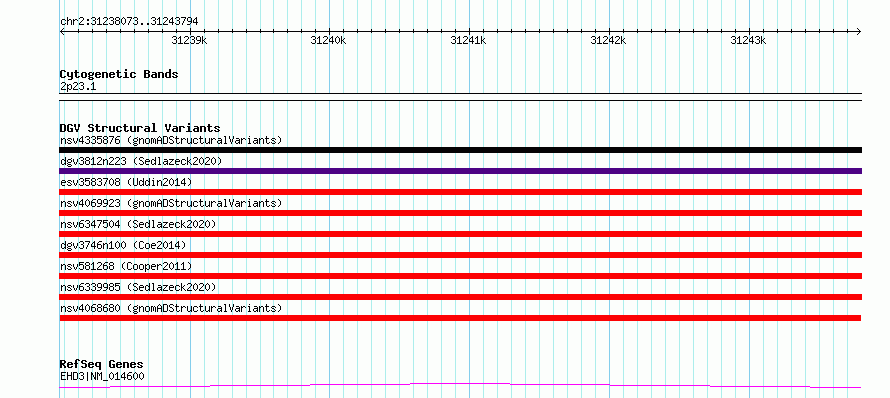Click the nsv6347504 (Sedlazeck2020) label

138,224
